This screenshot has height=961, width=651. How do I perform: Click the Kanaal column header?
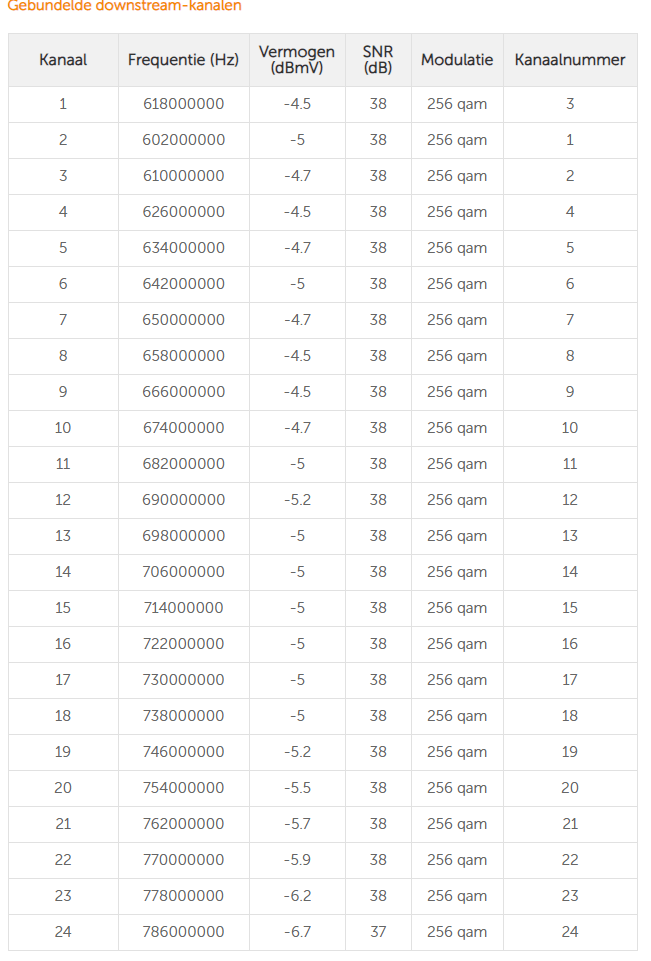coord(63,60)
